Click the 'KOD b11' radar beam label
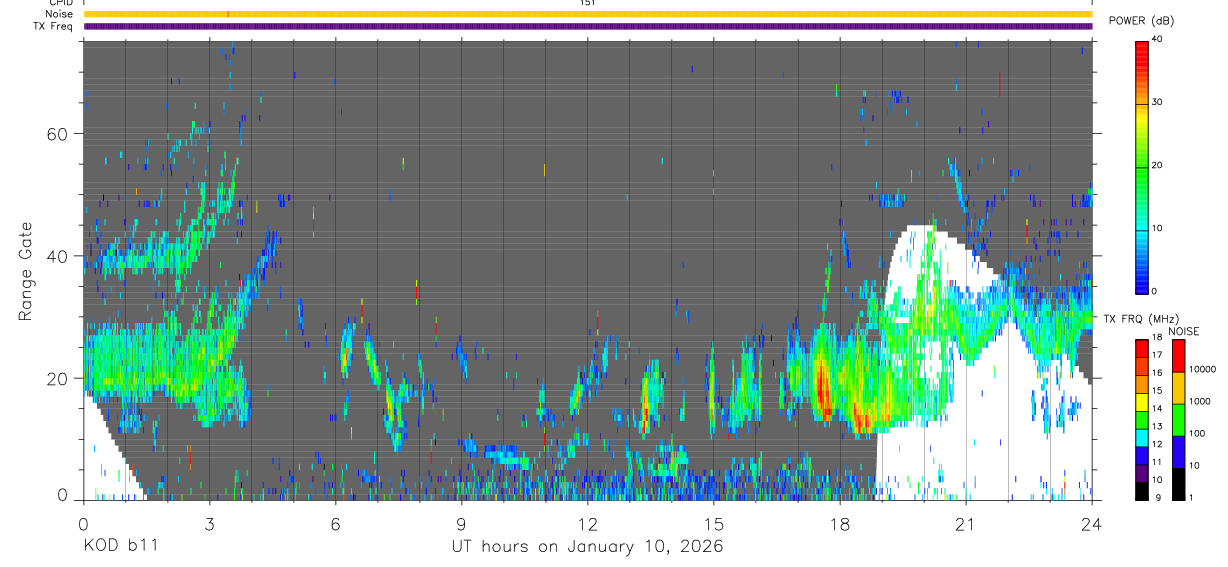The image size is (1228, 567). [x=120, y=546]
